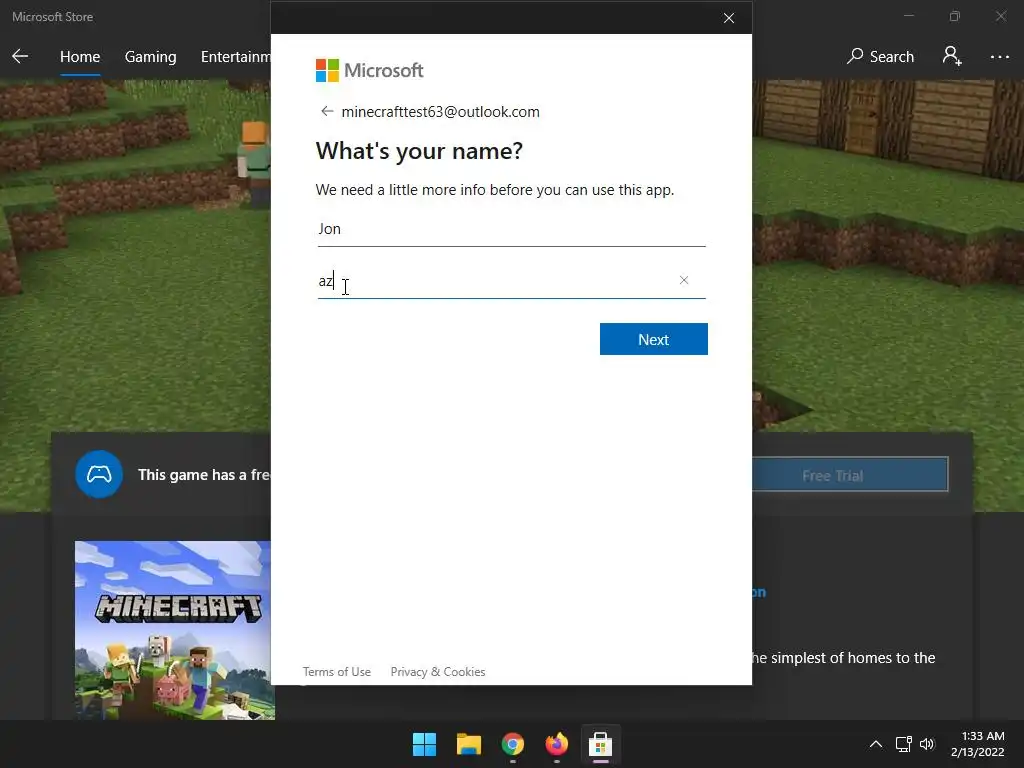The image size is (1024, 768).
Task: Click the 'What's your name?' heading
Action: click(x=419, y=151)
